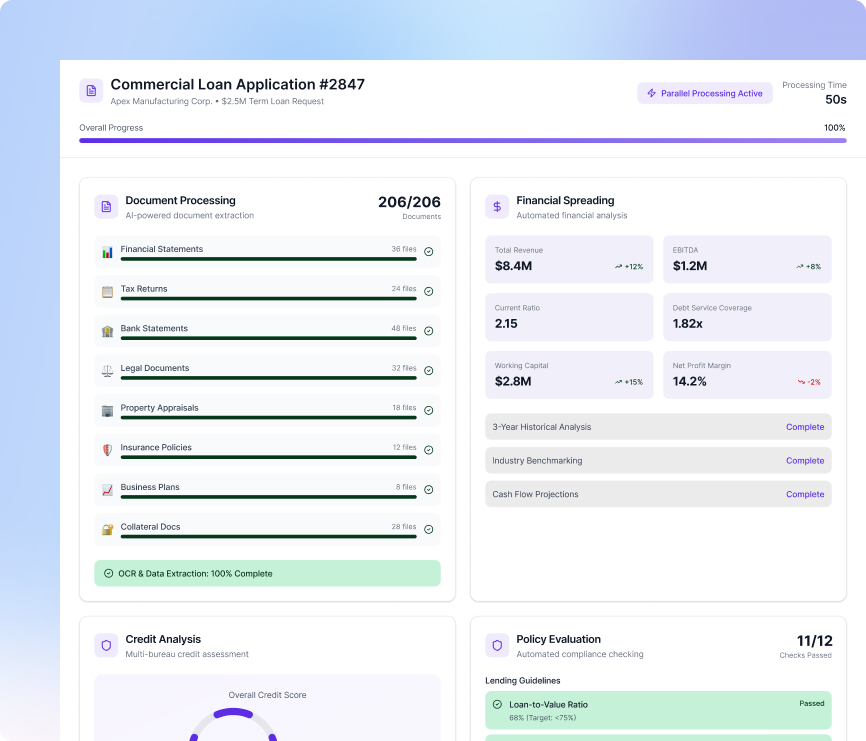Click the Overall Progress bar
The width and height of the screenshot is (866, 741).
tap(462, 141)
